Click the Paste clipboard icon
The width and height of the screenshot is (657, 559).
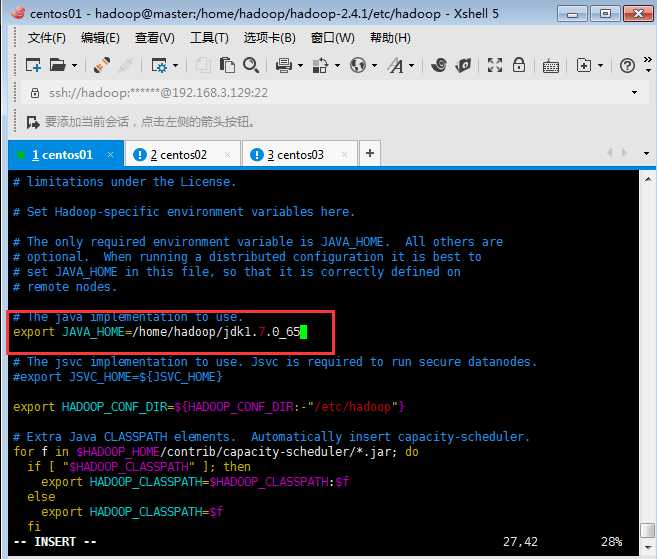[x=227, y=65]
